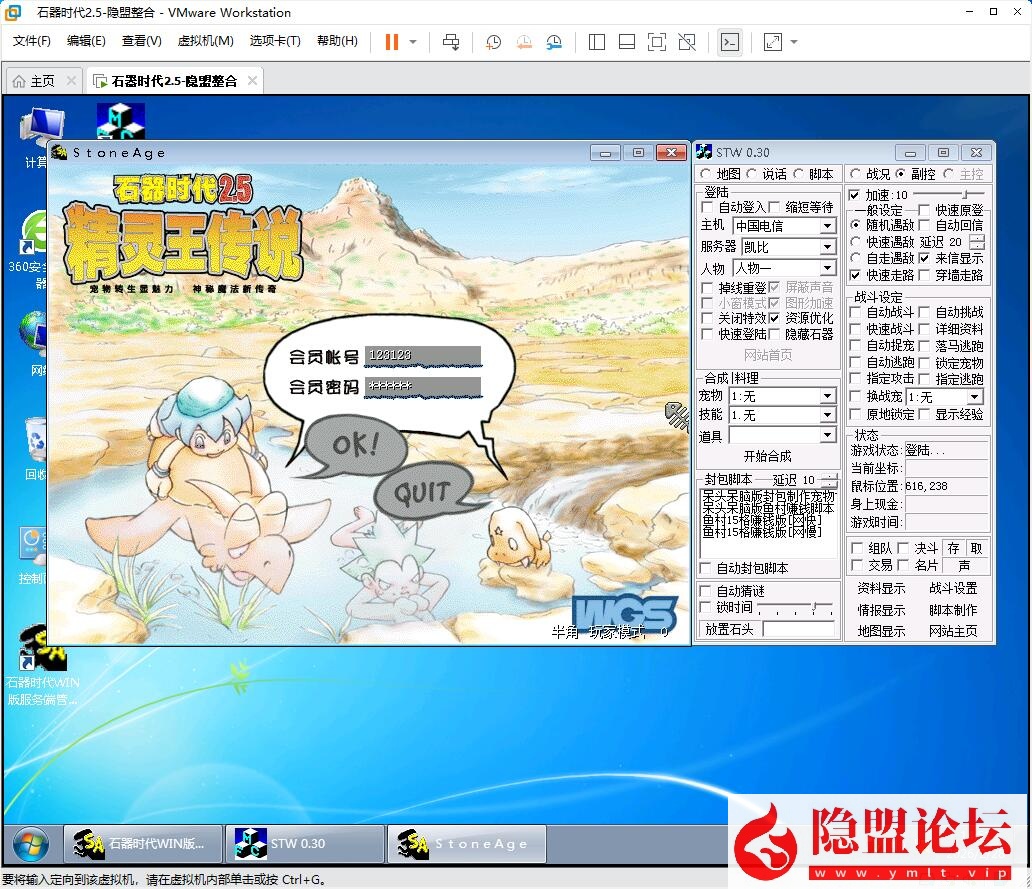Screen dimensions: 1032x889
Task: Open the 服务器 凯比 dropdown
Action: [x=827, y=247]
